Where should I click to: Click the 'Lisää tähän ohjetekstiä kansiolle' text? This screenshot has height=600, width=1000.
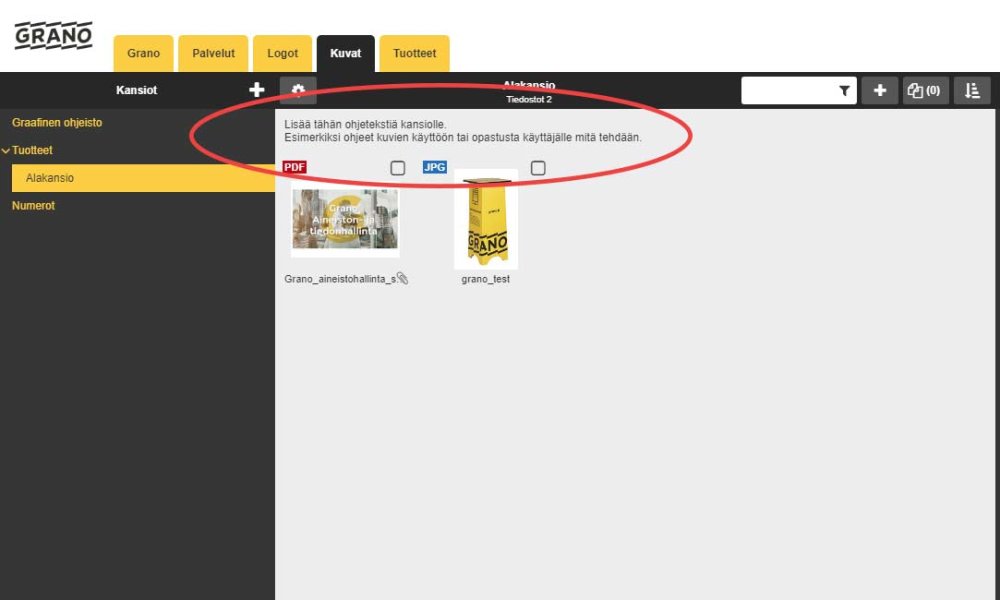[365, 124]
